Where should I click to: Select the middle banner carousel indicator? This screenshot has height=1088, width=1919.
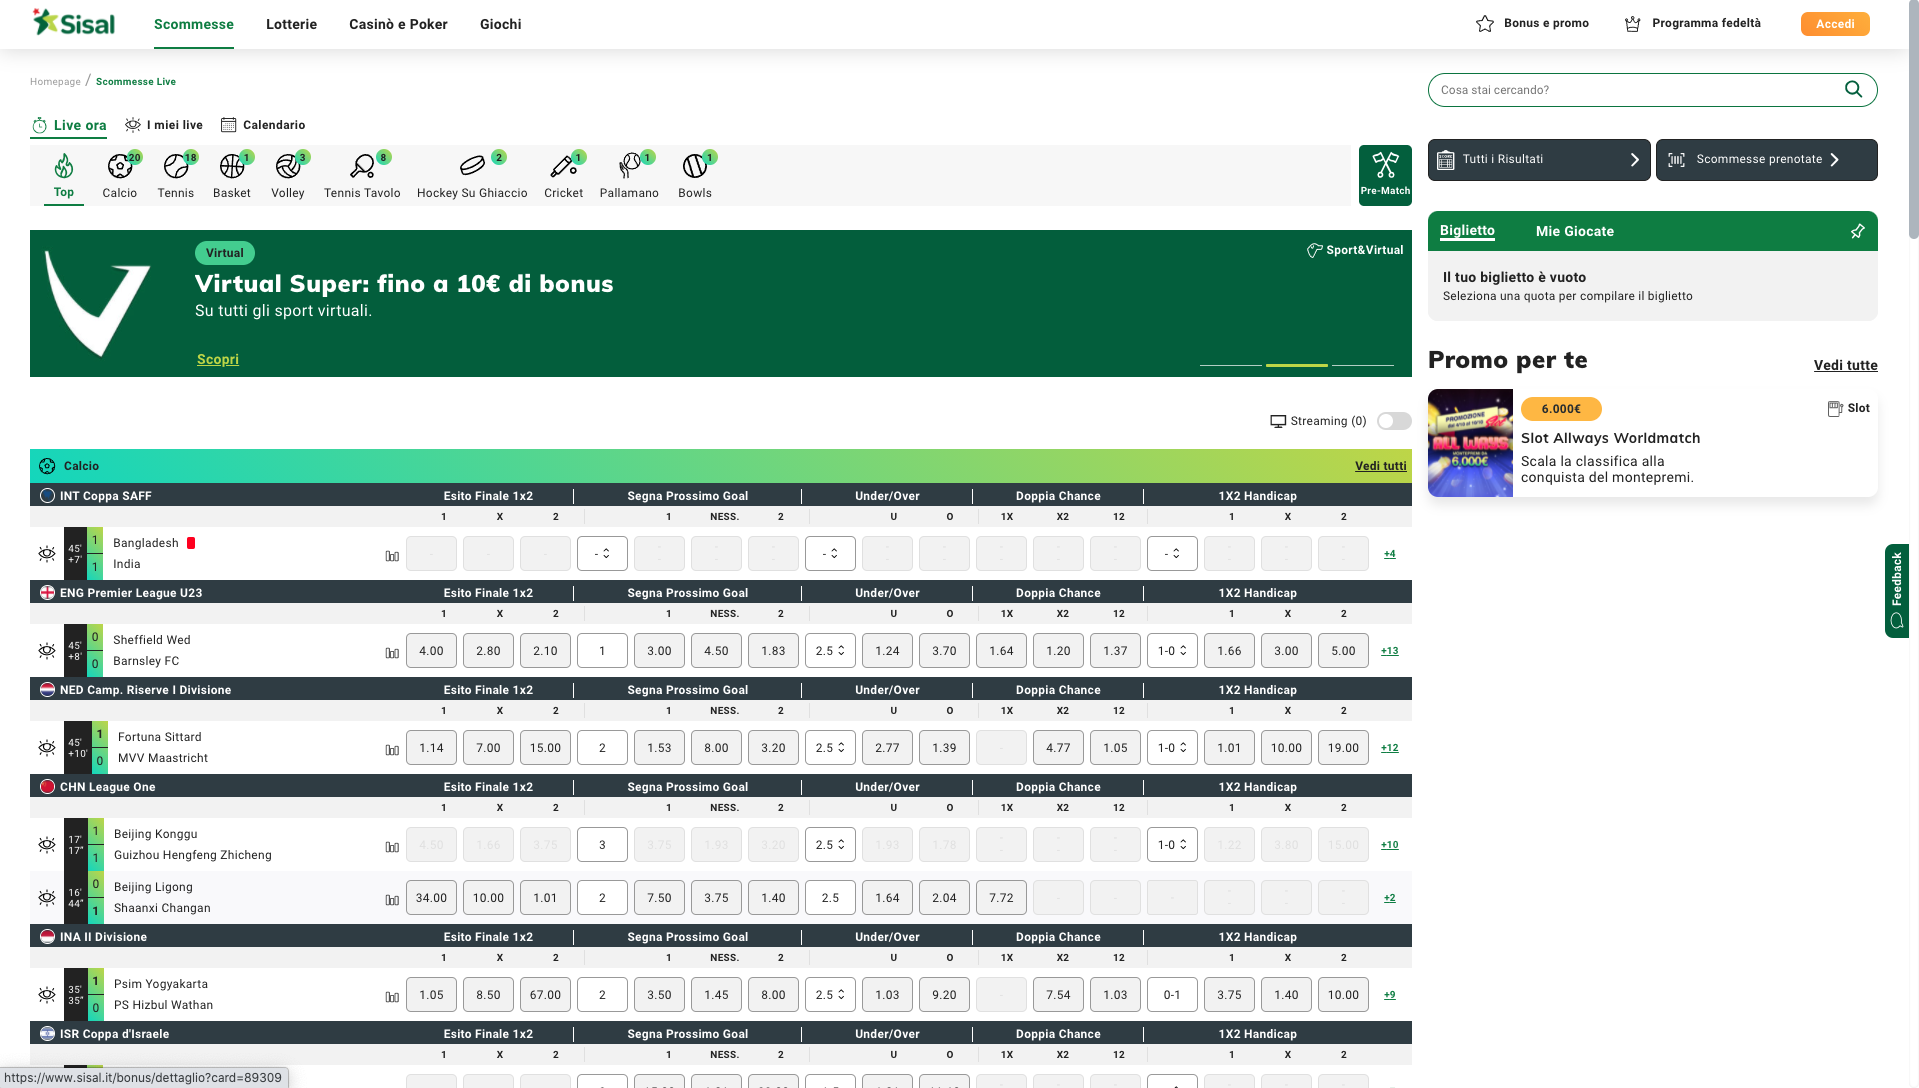coord(1296,367)
